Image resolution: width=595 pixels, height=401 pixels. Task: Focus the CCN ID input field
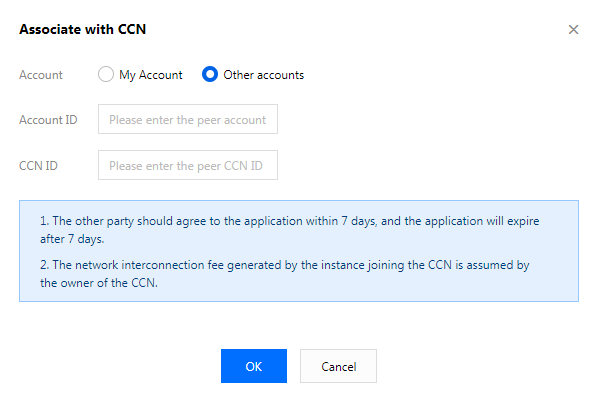pos(188,165)
